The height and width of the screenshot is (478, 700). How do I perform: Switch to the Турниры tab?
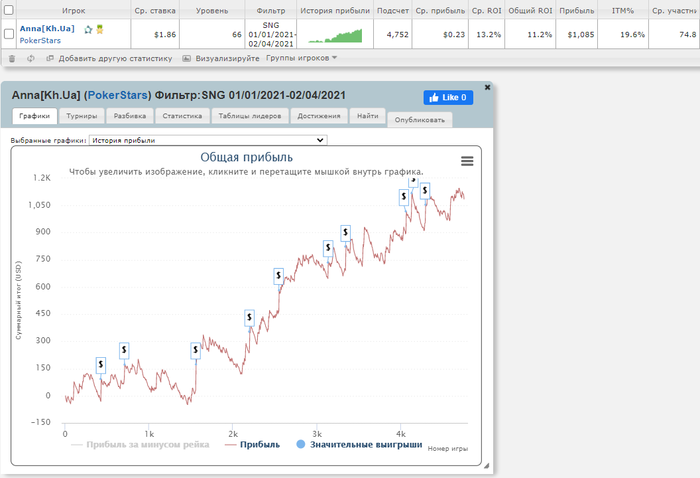[82, 116]
